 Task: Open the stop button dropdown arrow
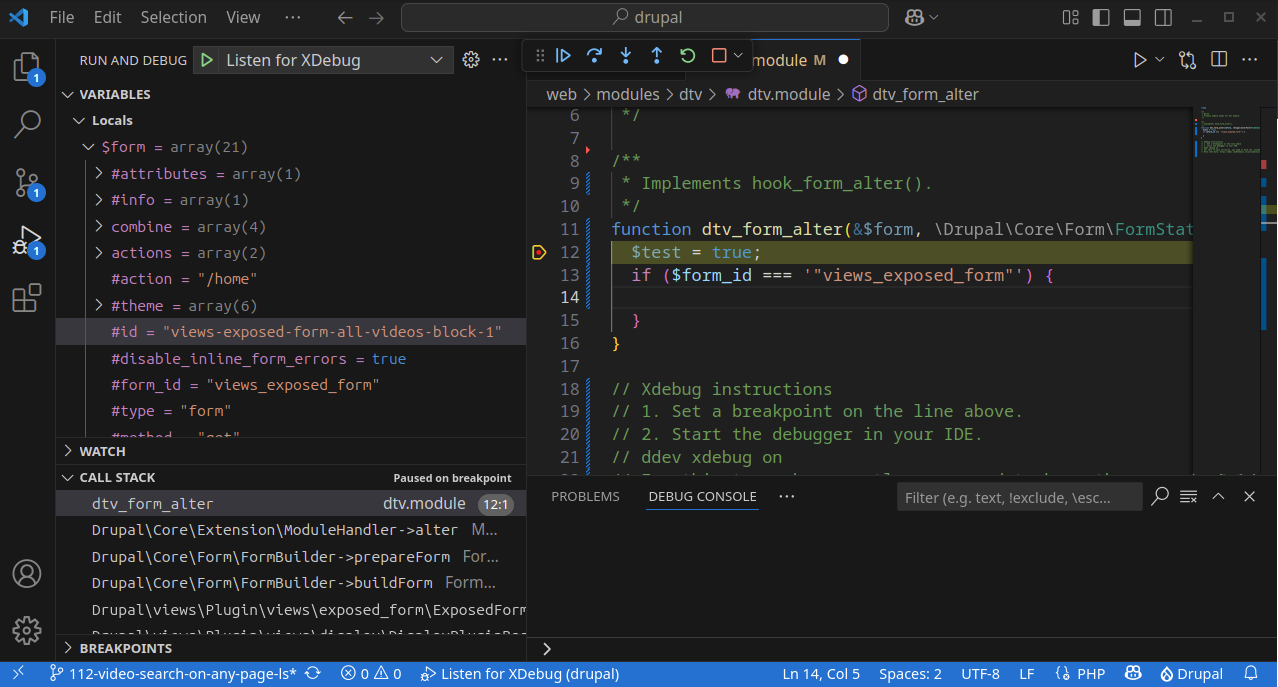(738, 56)
